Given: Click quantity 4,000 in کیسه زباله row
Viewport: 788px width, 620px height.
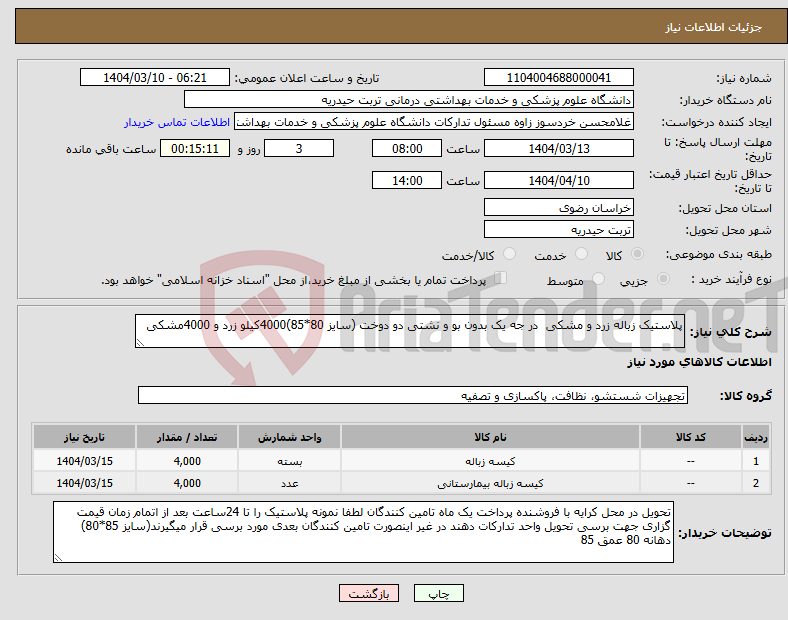Looking at the screenshot, I should pos(187,461).
